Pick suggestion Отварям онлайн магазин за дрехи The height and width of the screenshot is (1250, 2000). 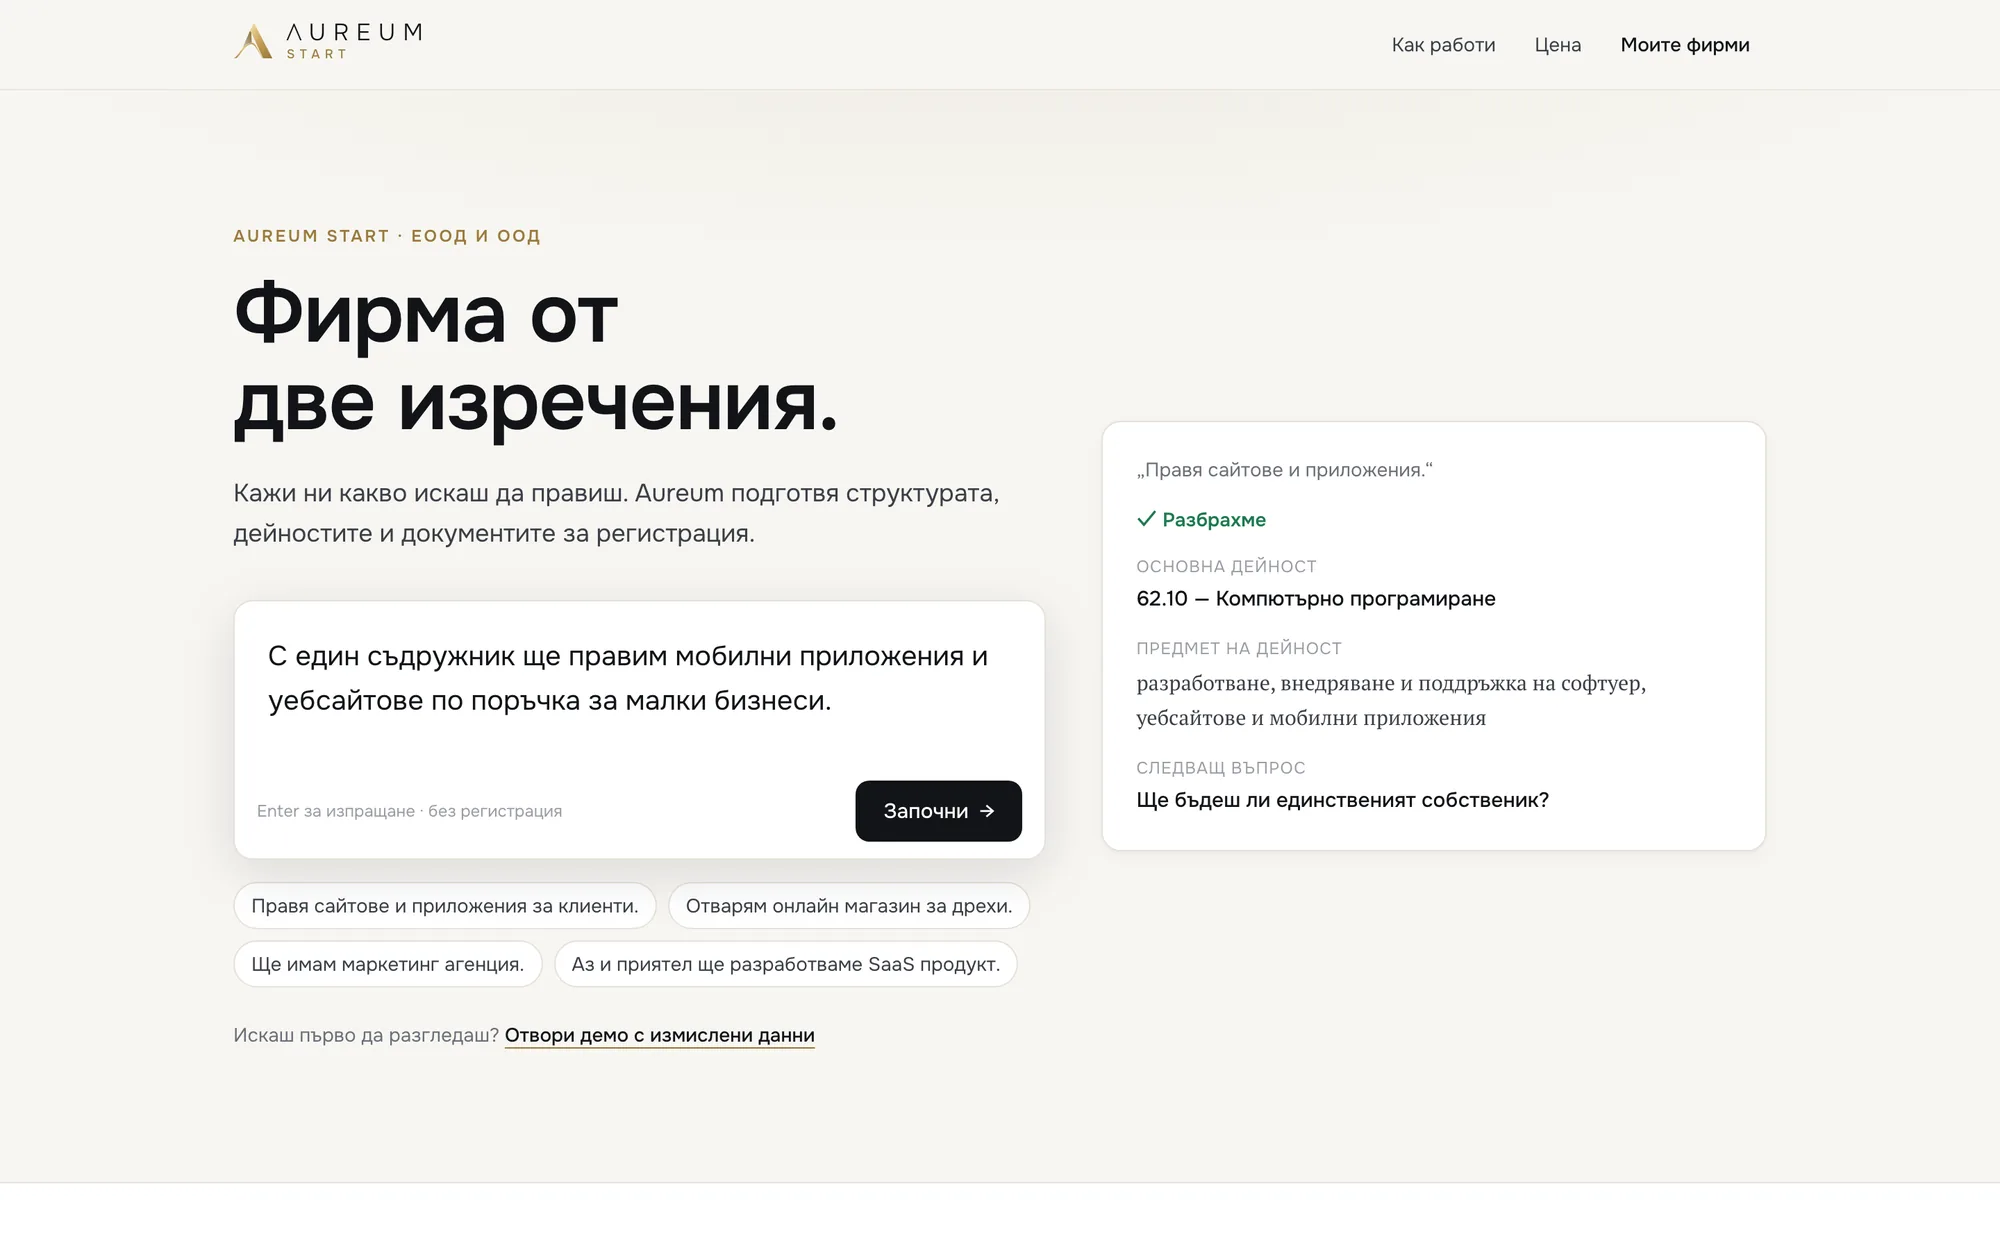849,906
